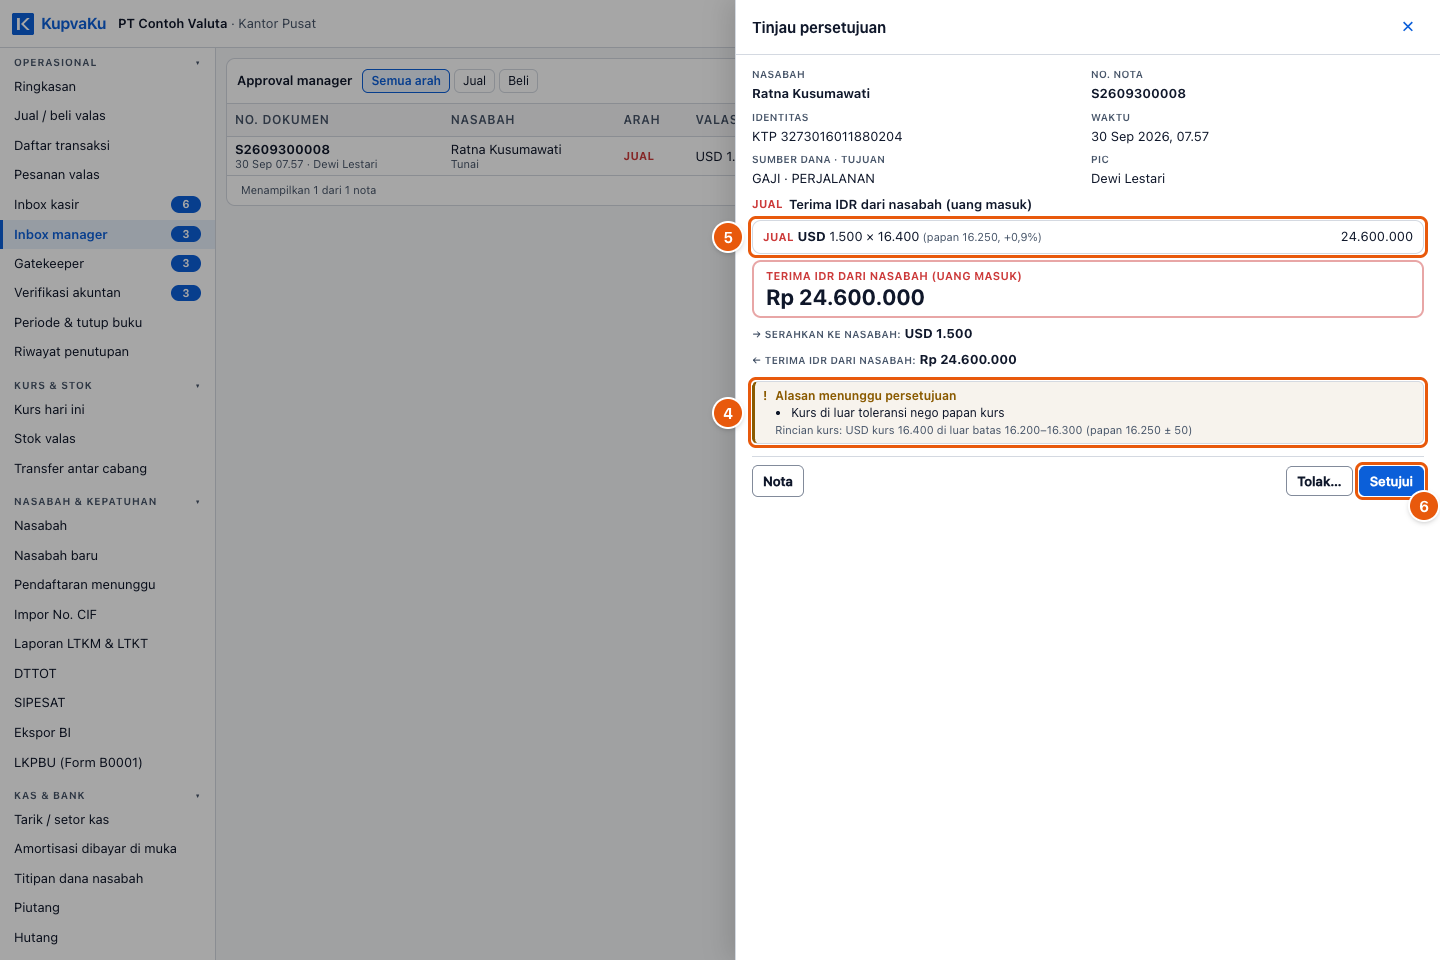The height and width of the screenshot is (960, 1440).
Task: Open Verifikasi akuntan
Action: (108, 293)
